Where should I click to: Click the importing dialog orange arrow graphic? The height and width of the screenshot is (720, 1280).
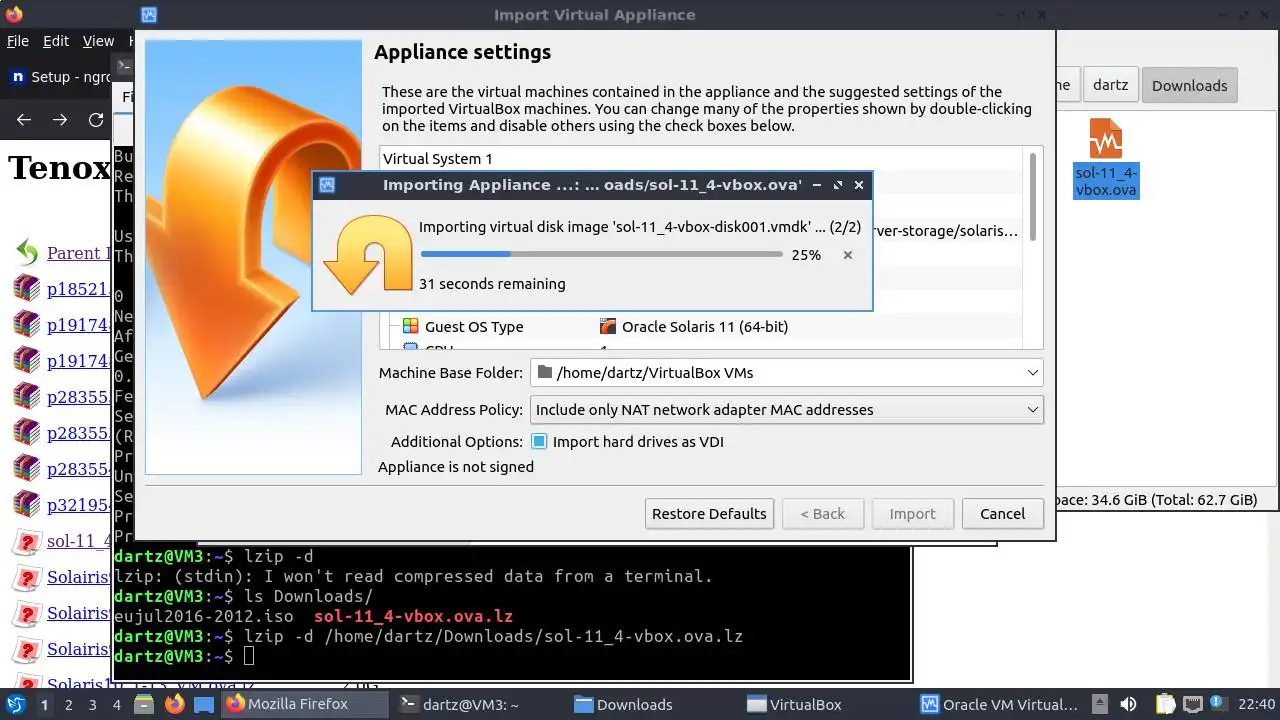point(368,255)
